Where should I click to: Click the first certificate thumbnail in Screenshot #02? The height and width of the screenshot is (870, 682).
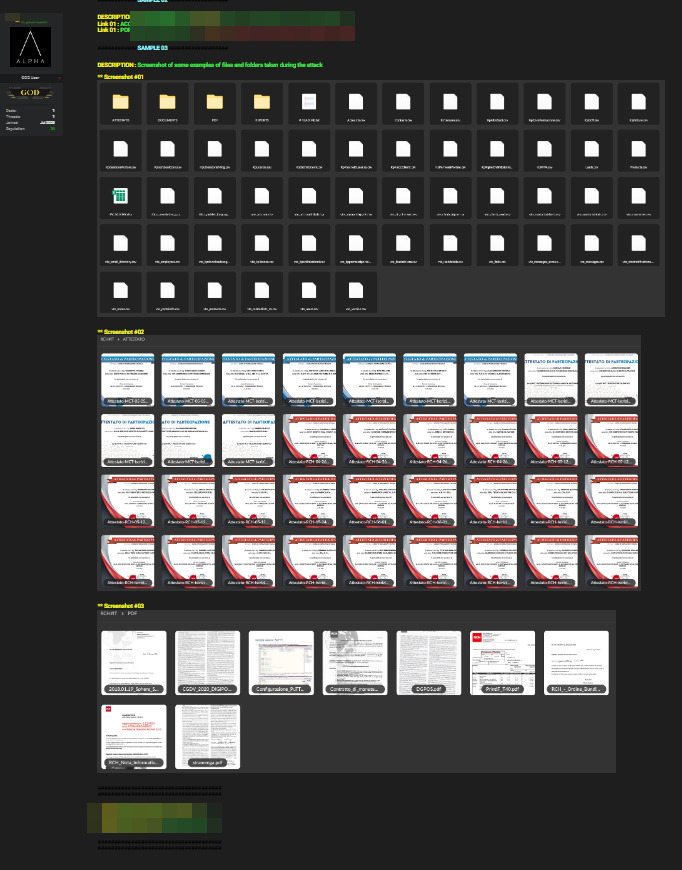coord(128,380)
